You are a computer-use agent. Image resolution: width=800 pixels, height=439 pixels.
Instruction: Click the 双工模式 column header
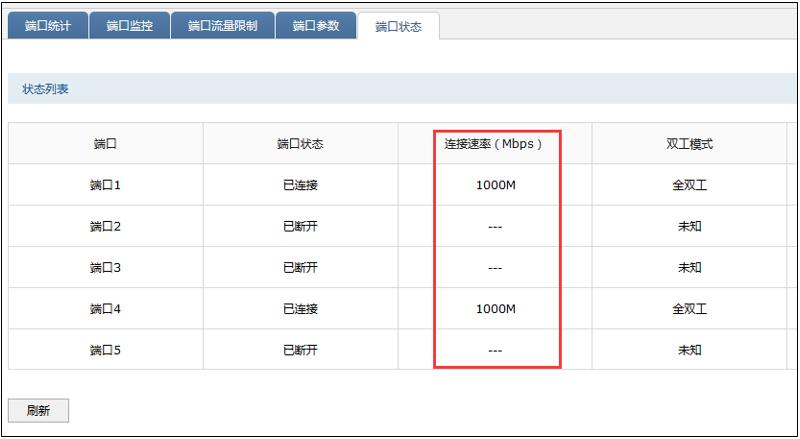pyautogui.click(x=689, y=143)
